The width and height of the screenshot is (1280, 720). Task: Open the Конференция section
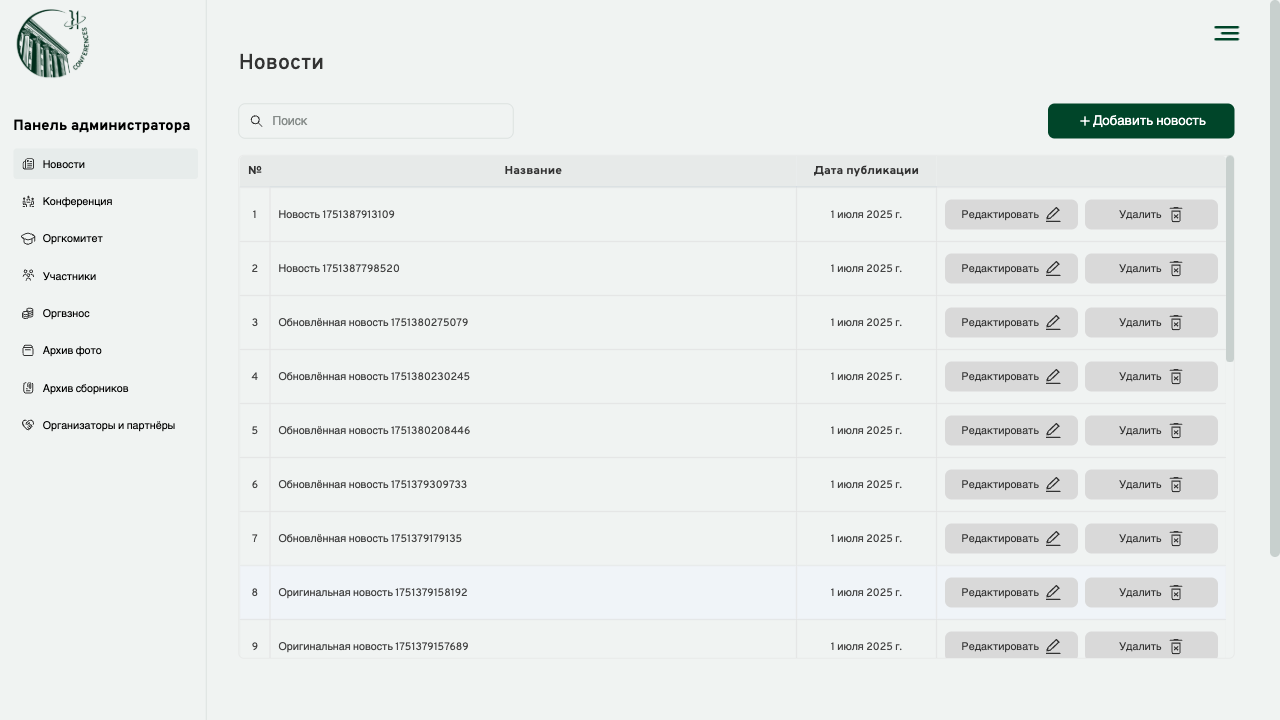[77, 202]
